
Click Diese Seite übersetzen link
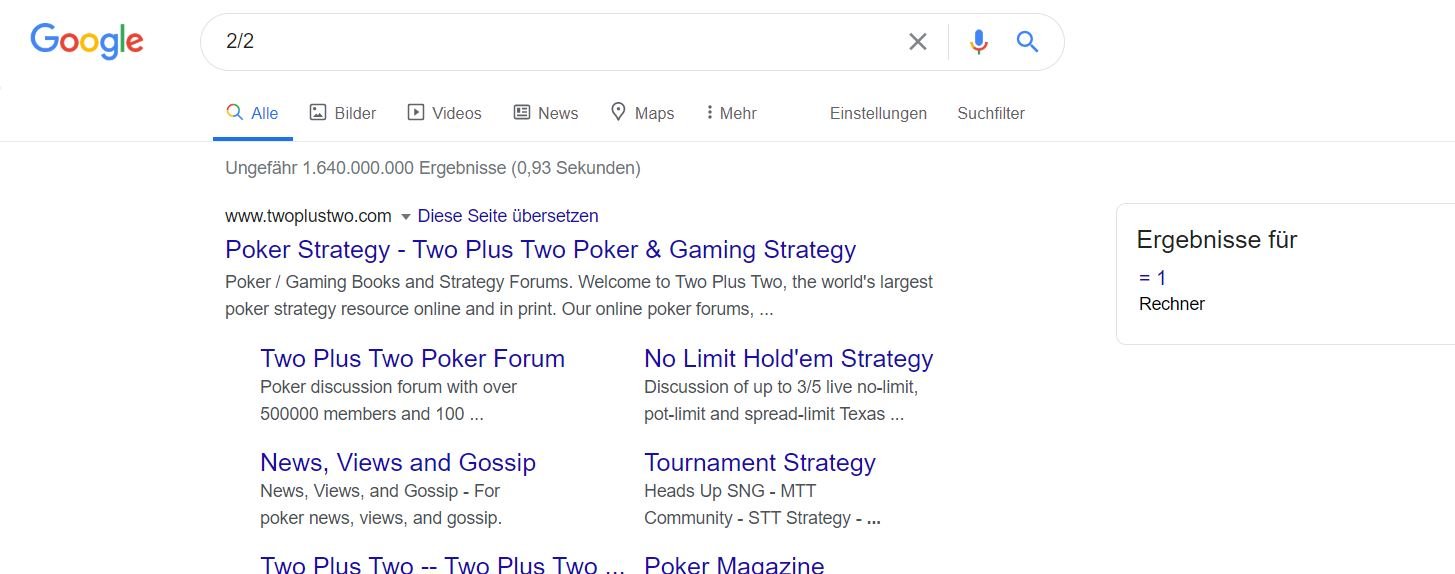(x=508, y=216)
